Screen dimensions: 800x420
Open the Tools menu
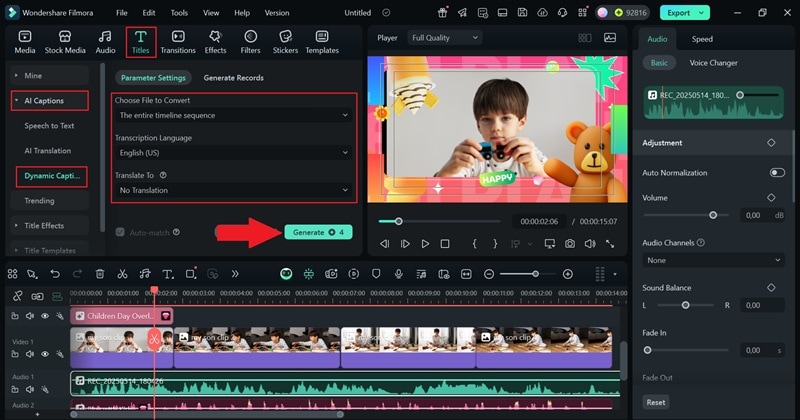point(179,13)
